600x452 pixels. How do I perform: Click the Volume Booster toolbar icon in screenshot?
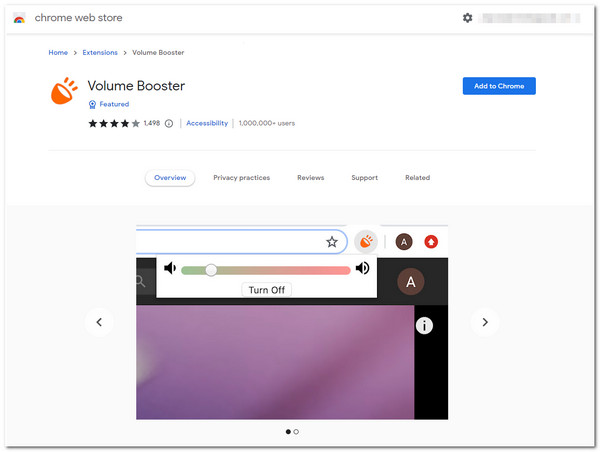[366, 242]
